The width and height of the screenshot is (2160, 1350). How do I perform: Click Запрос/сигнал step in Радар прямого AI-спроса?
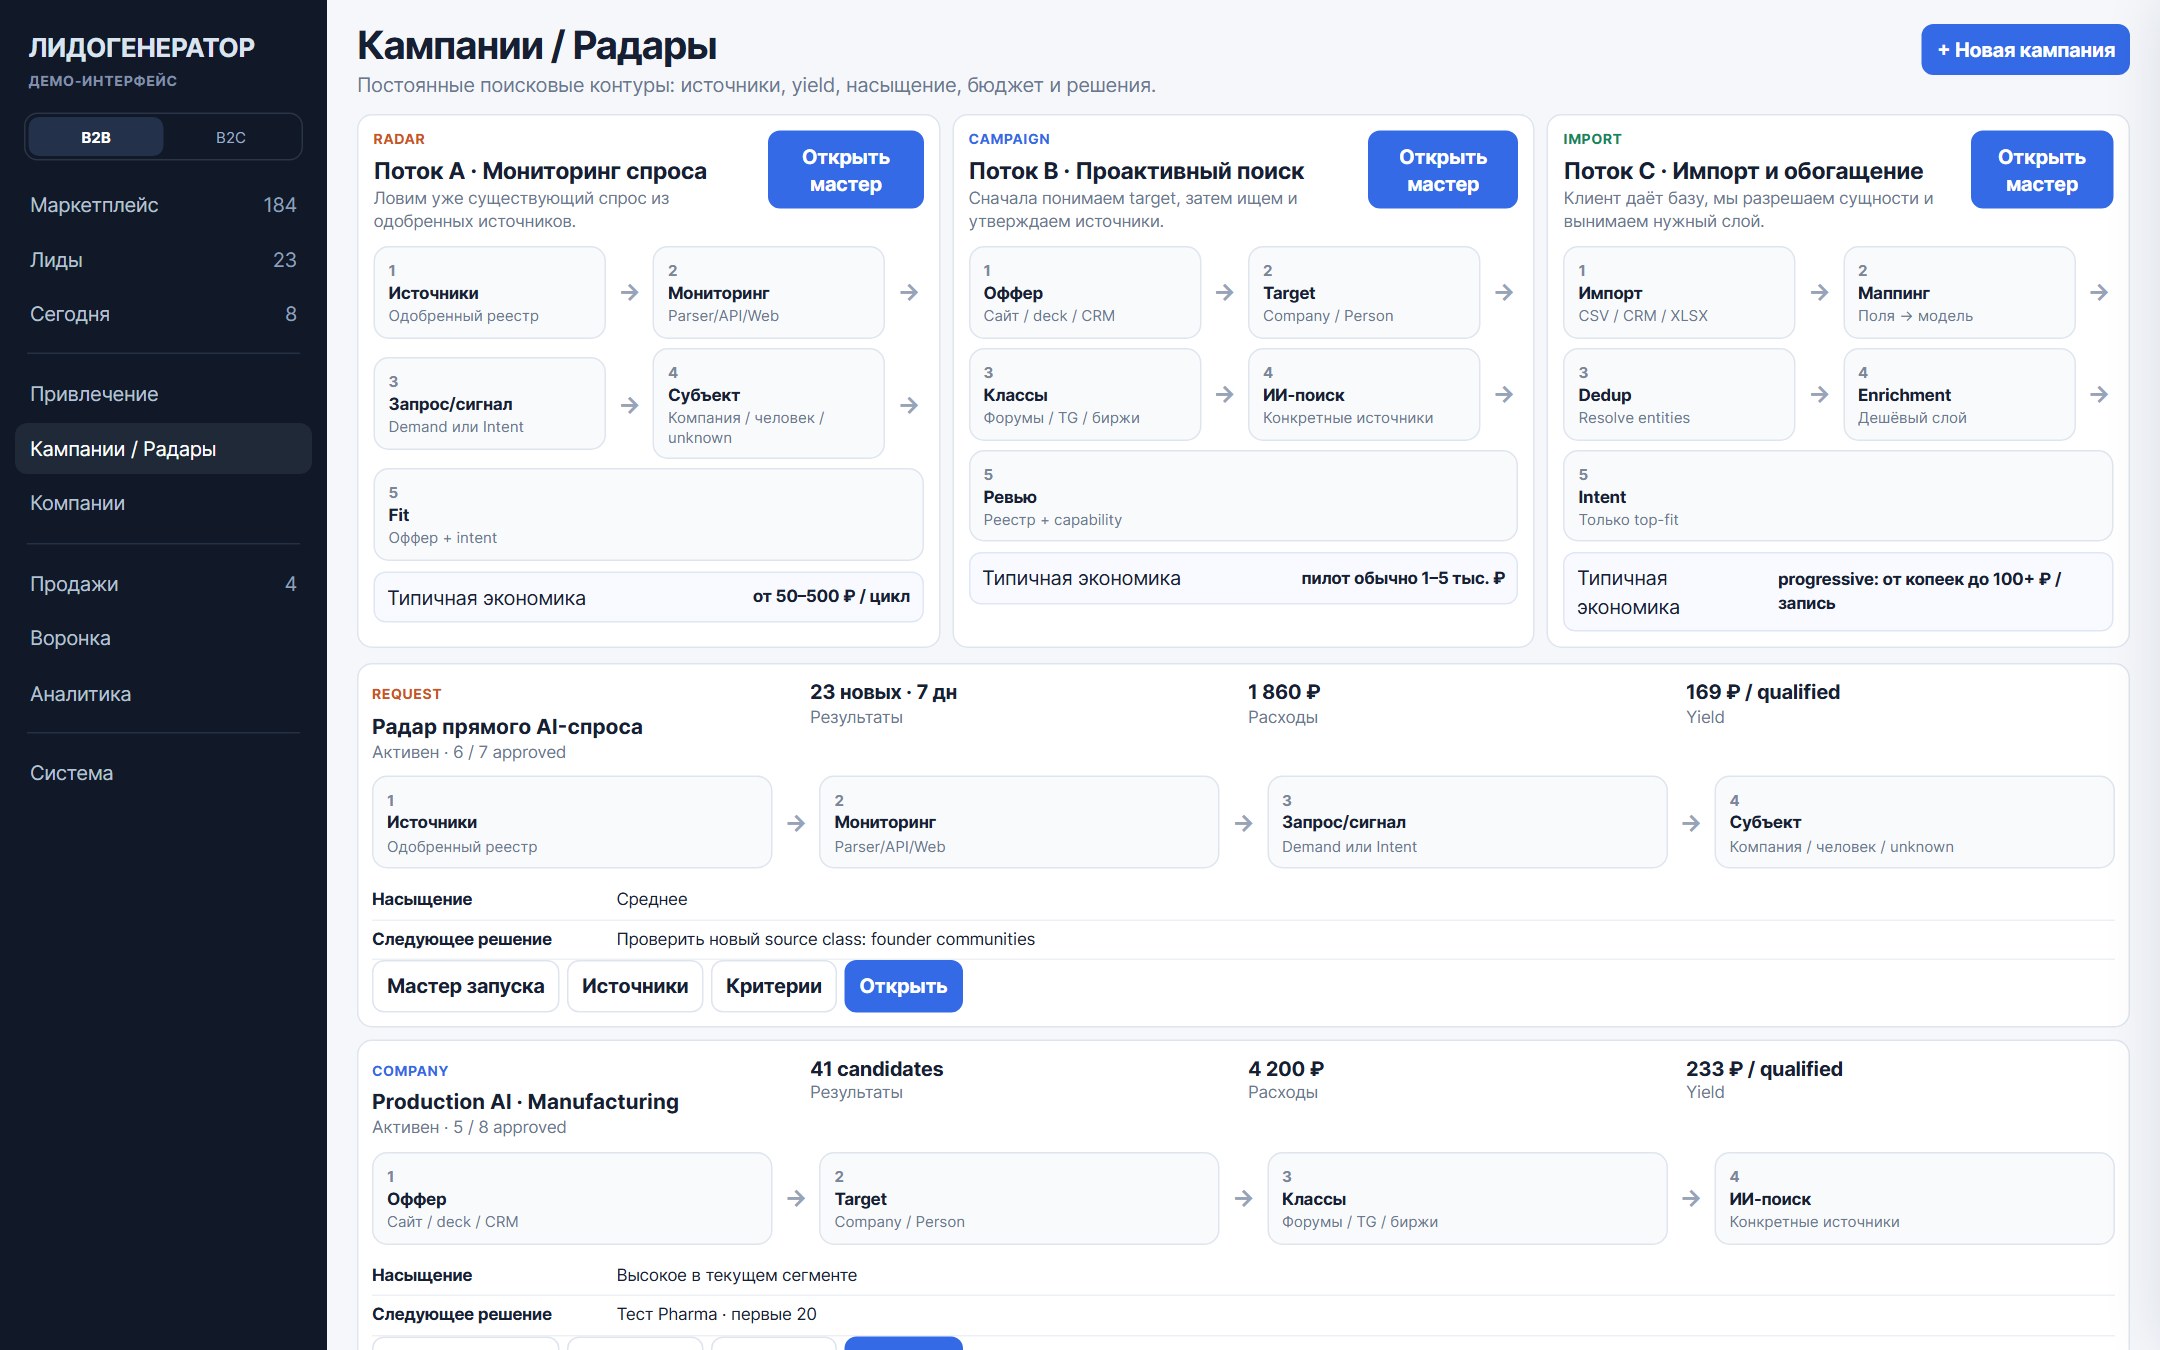point(1467,823)
